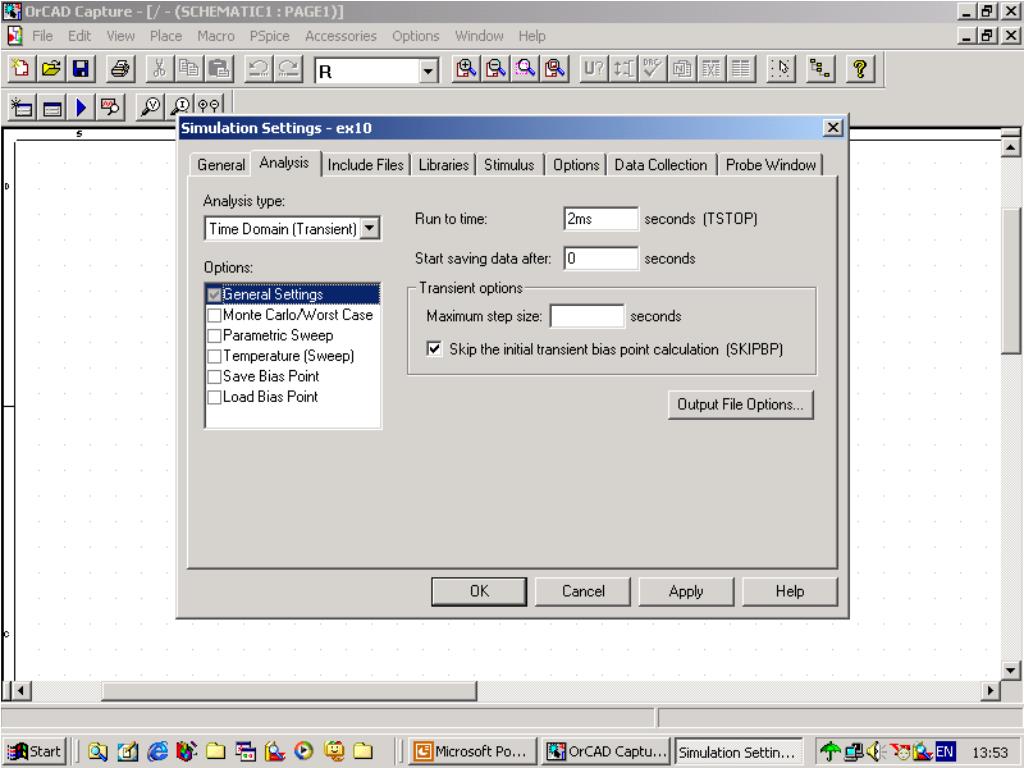Click the vertical scrollbar down arrow

tap(1010, 671)
